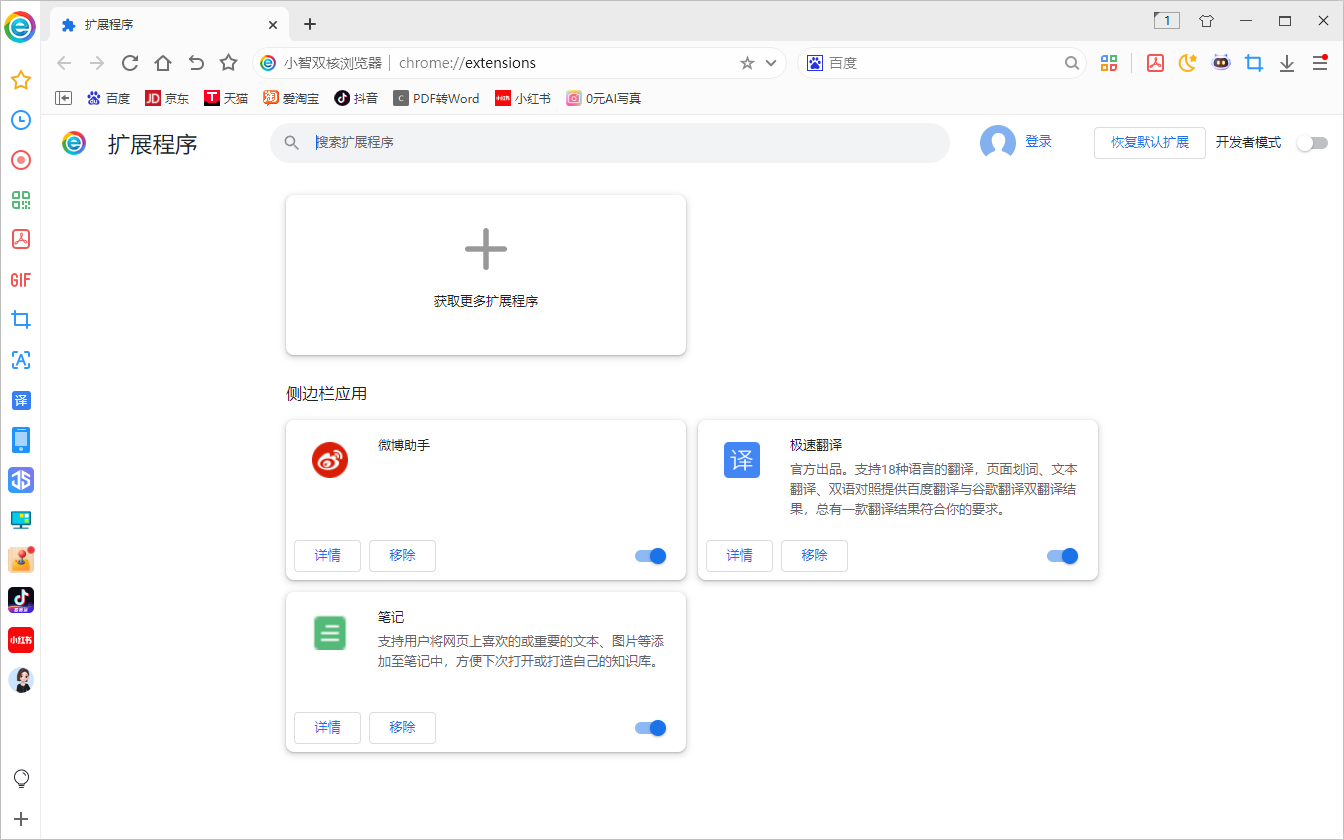
Task: Open the PDF tools icon in the toolbar
Action: pyautogui.click(x=1155, y=62)
